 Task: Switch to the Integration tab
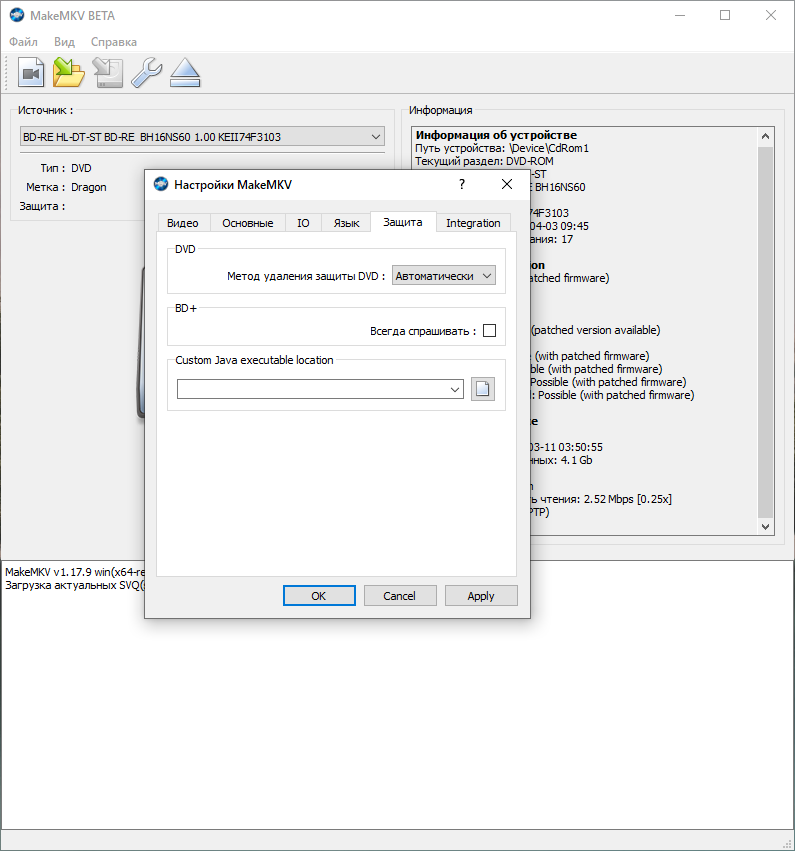473,223
